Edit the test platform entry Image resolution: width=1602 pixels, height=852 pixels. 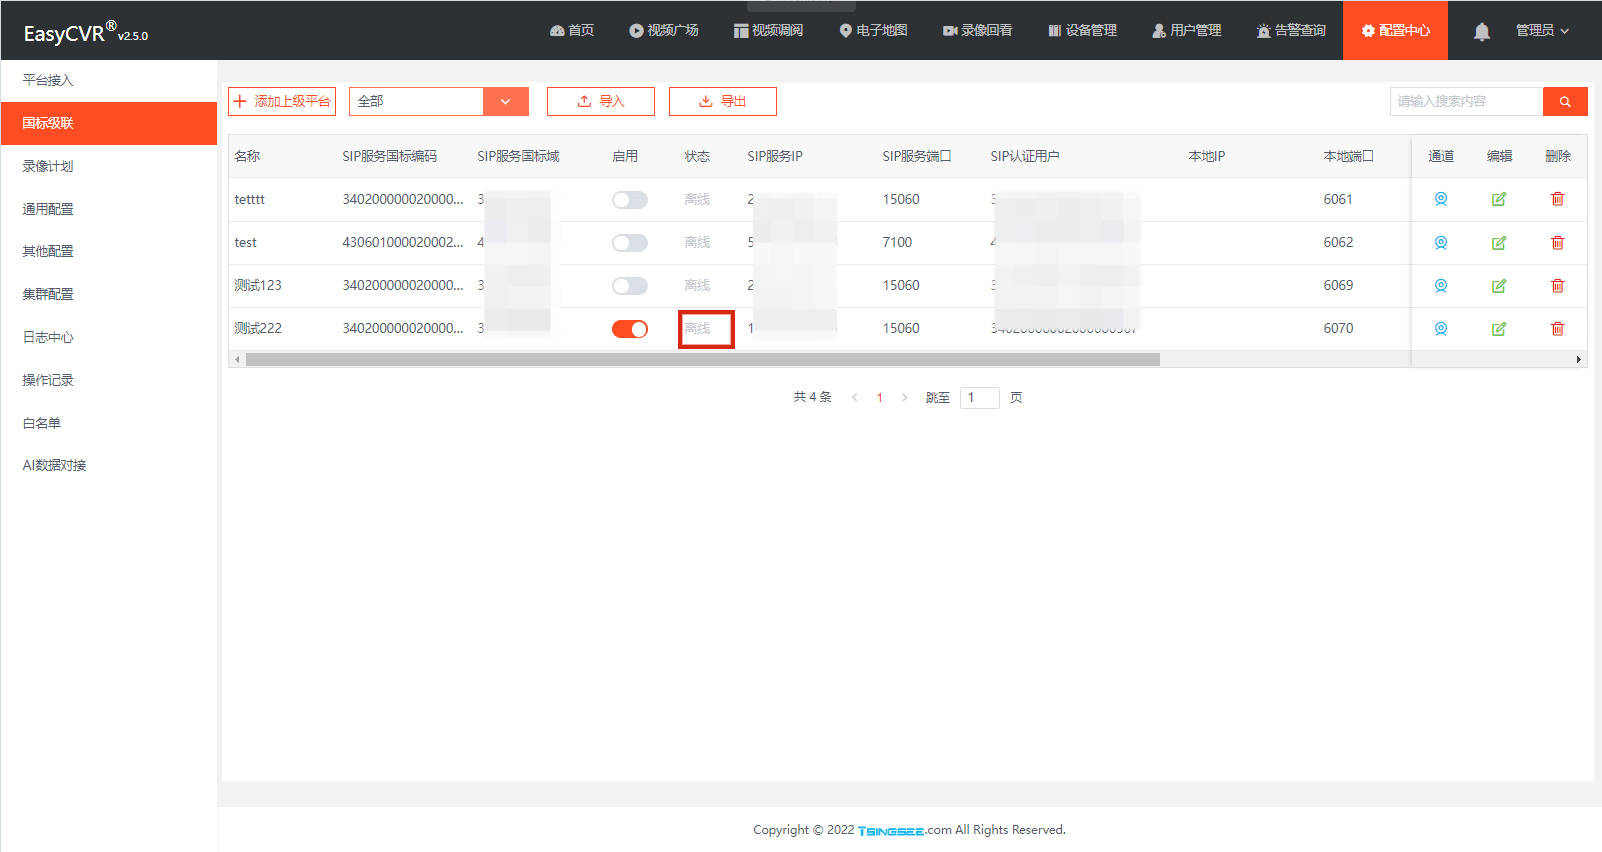[x=1499, y=242]
